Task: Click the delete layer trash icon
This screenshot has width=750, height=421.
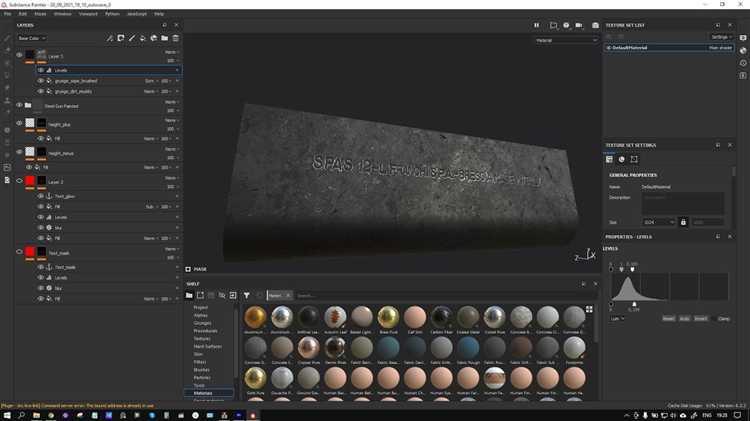Action: pos(177,38)
